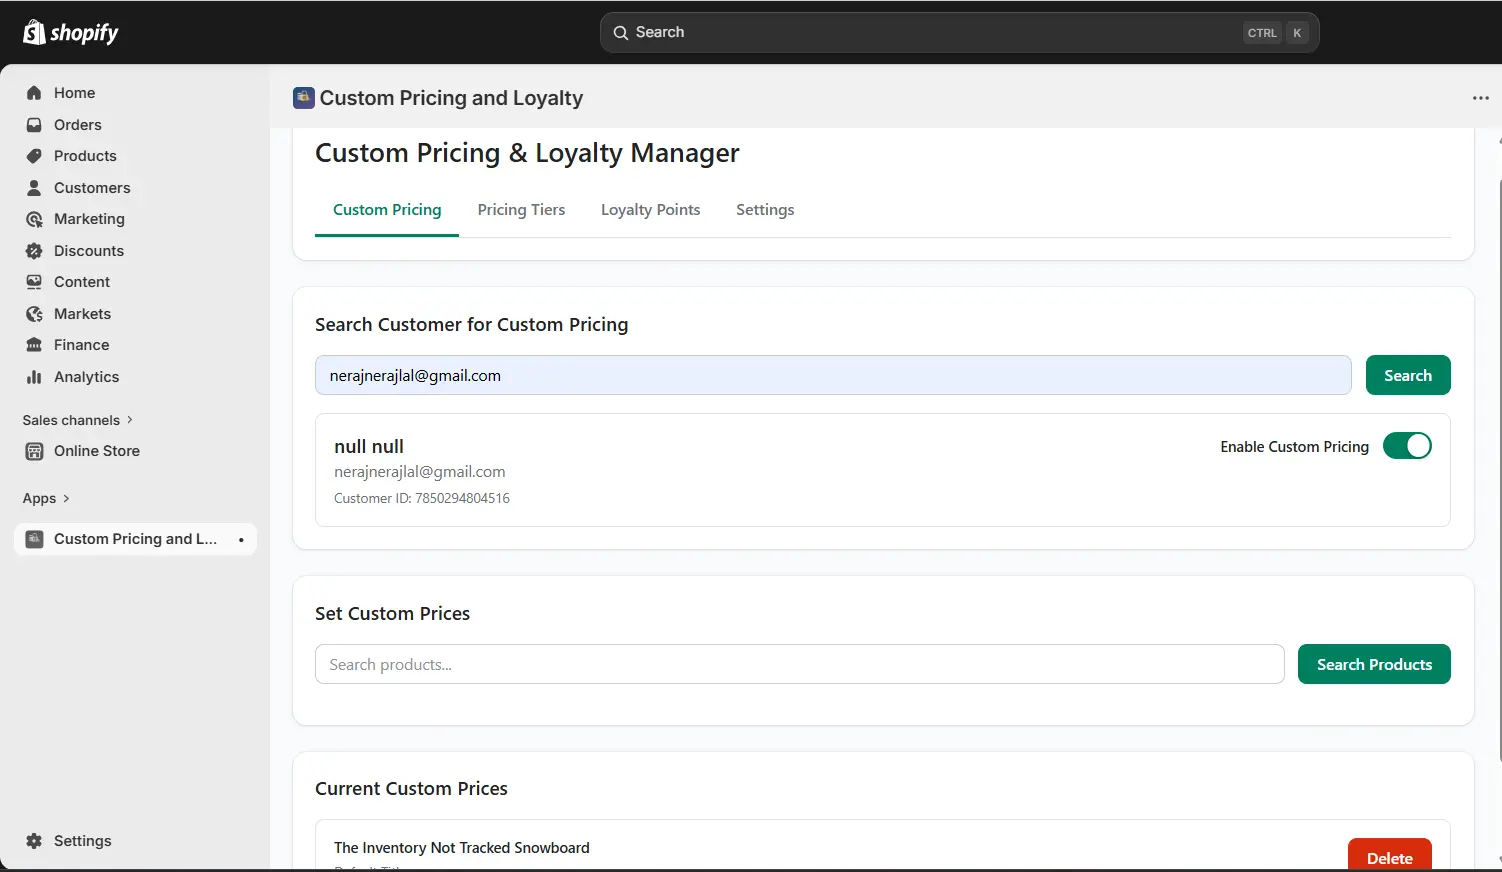Open the Markets globe icon
Image resolution: width=1502 pixels, height=872 pixels.
[33, 313]
